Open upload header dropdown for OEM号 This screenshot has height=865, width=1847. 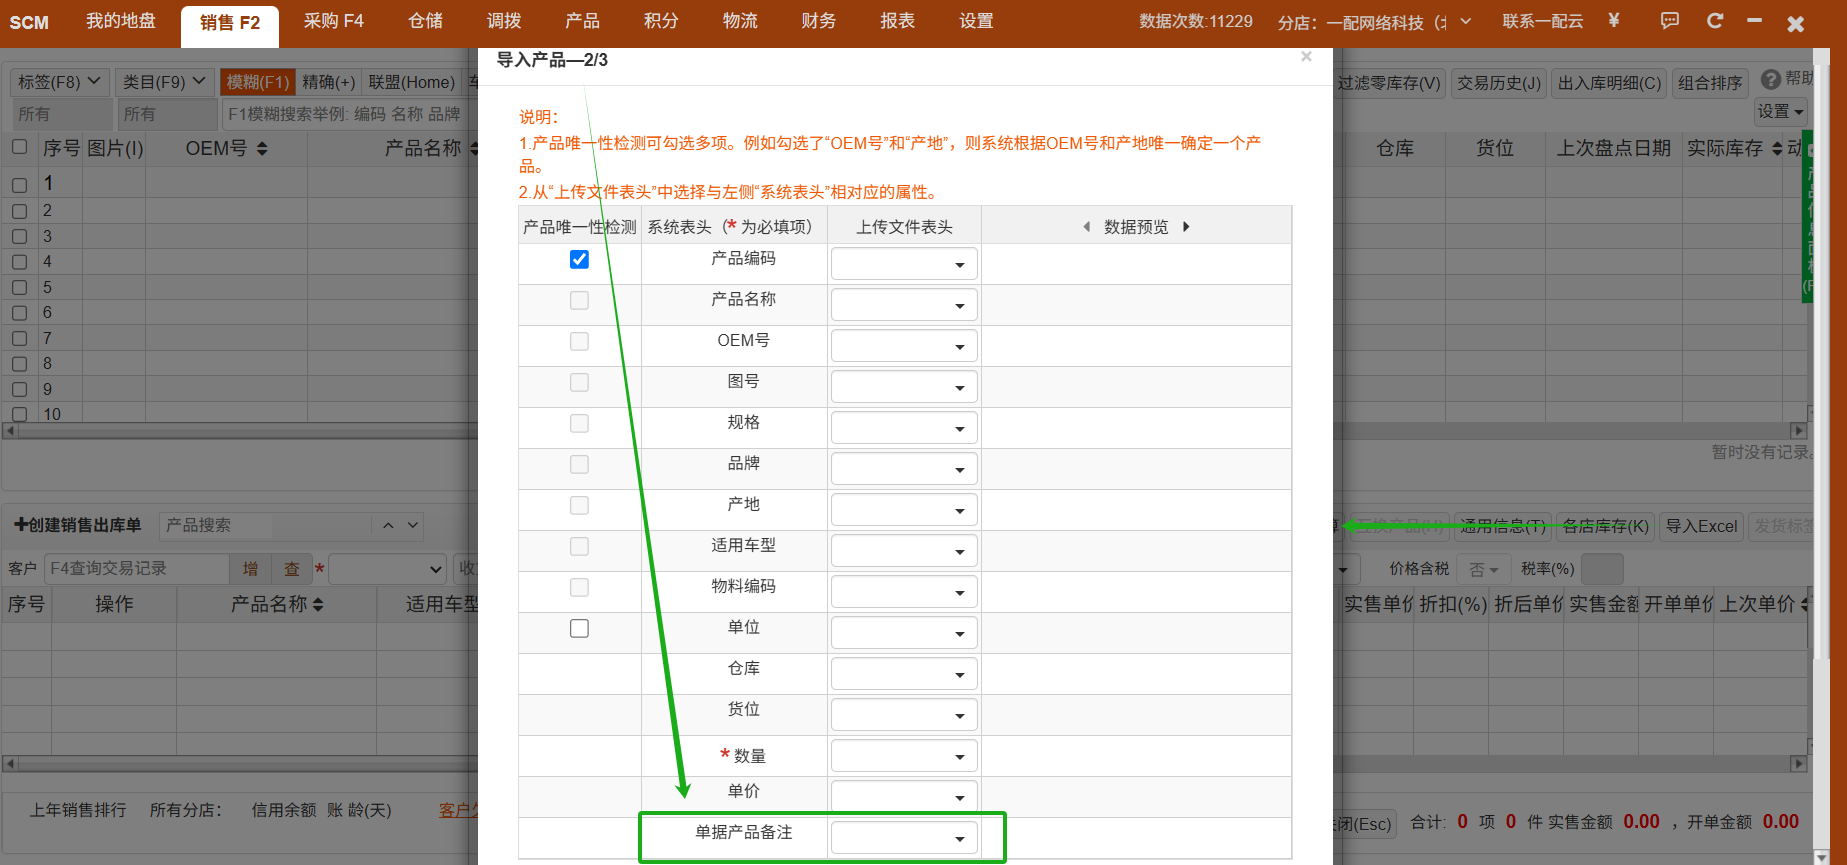pyautogui.click(x=904, y=346)
